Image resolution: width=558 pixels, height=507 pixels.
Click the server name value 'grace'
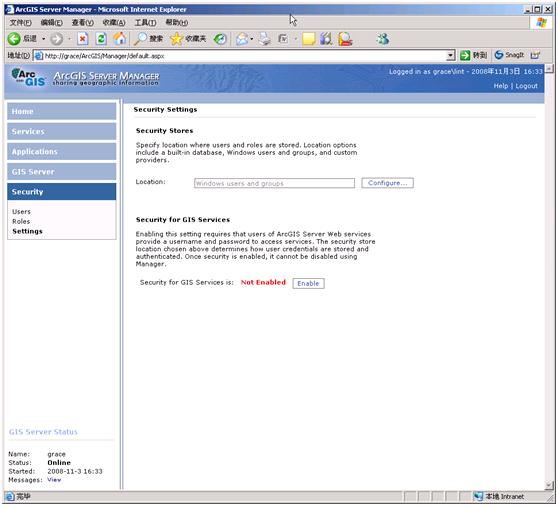pos(57,454)
